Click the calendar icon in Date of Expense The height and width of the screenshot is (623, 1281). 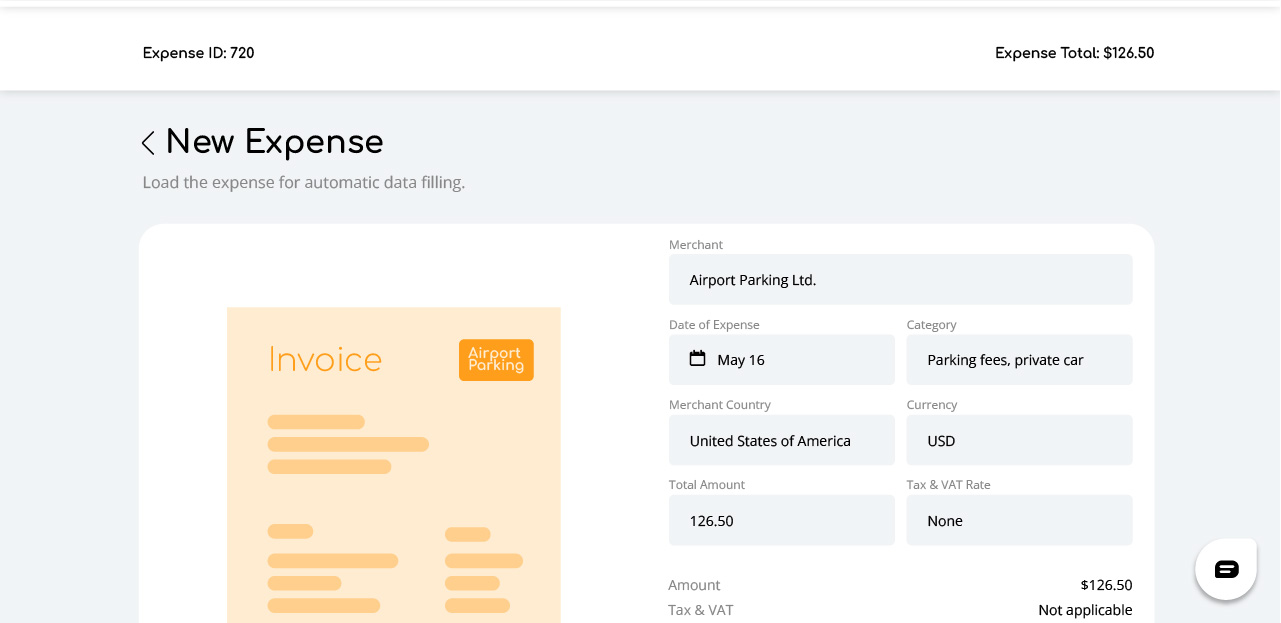tap(697, 359)
